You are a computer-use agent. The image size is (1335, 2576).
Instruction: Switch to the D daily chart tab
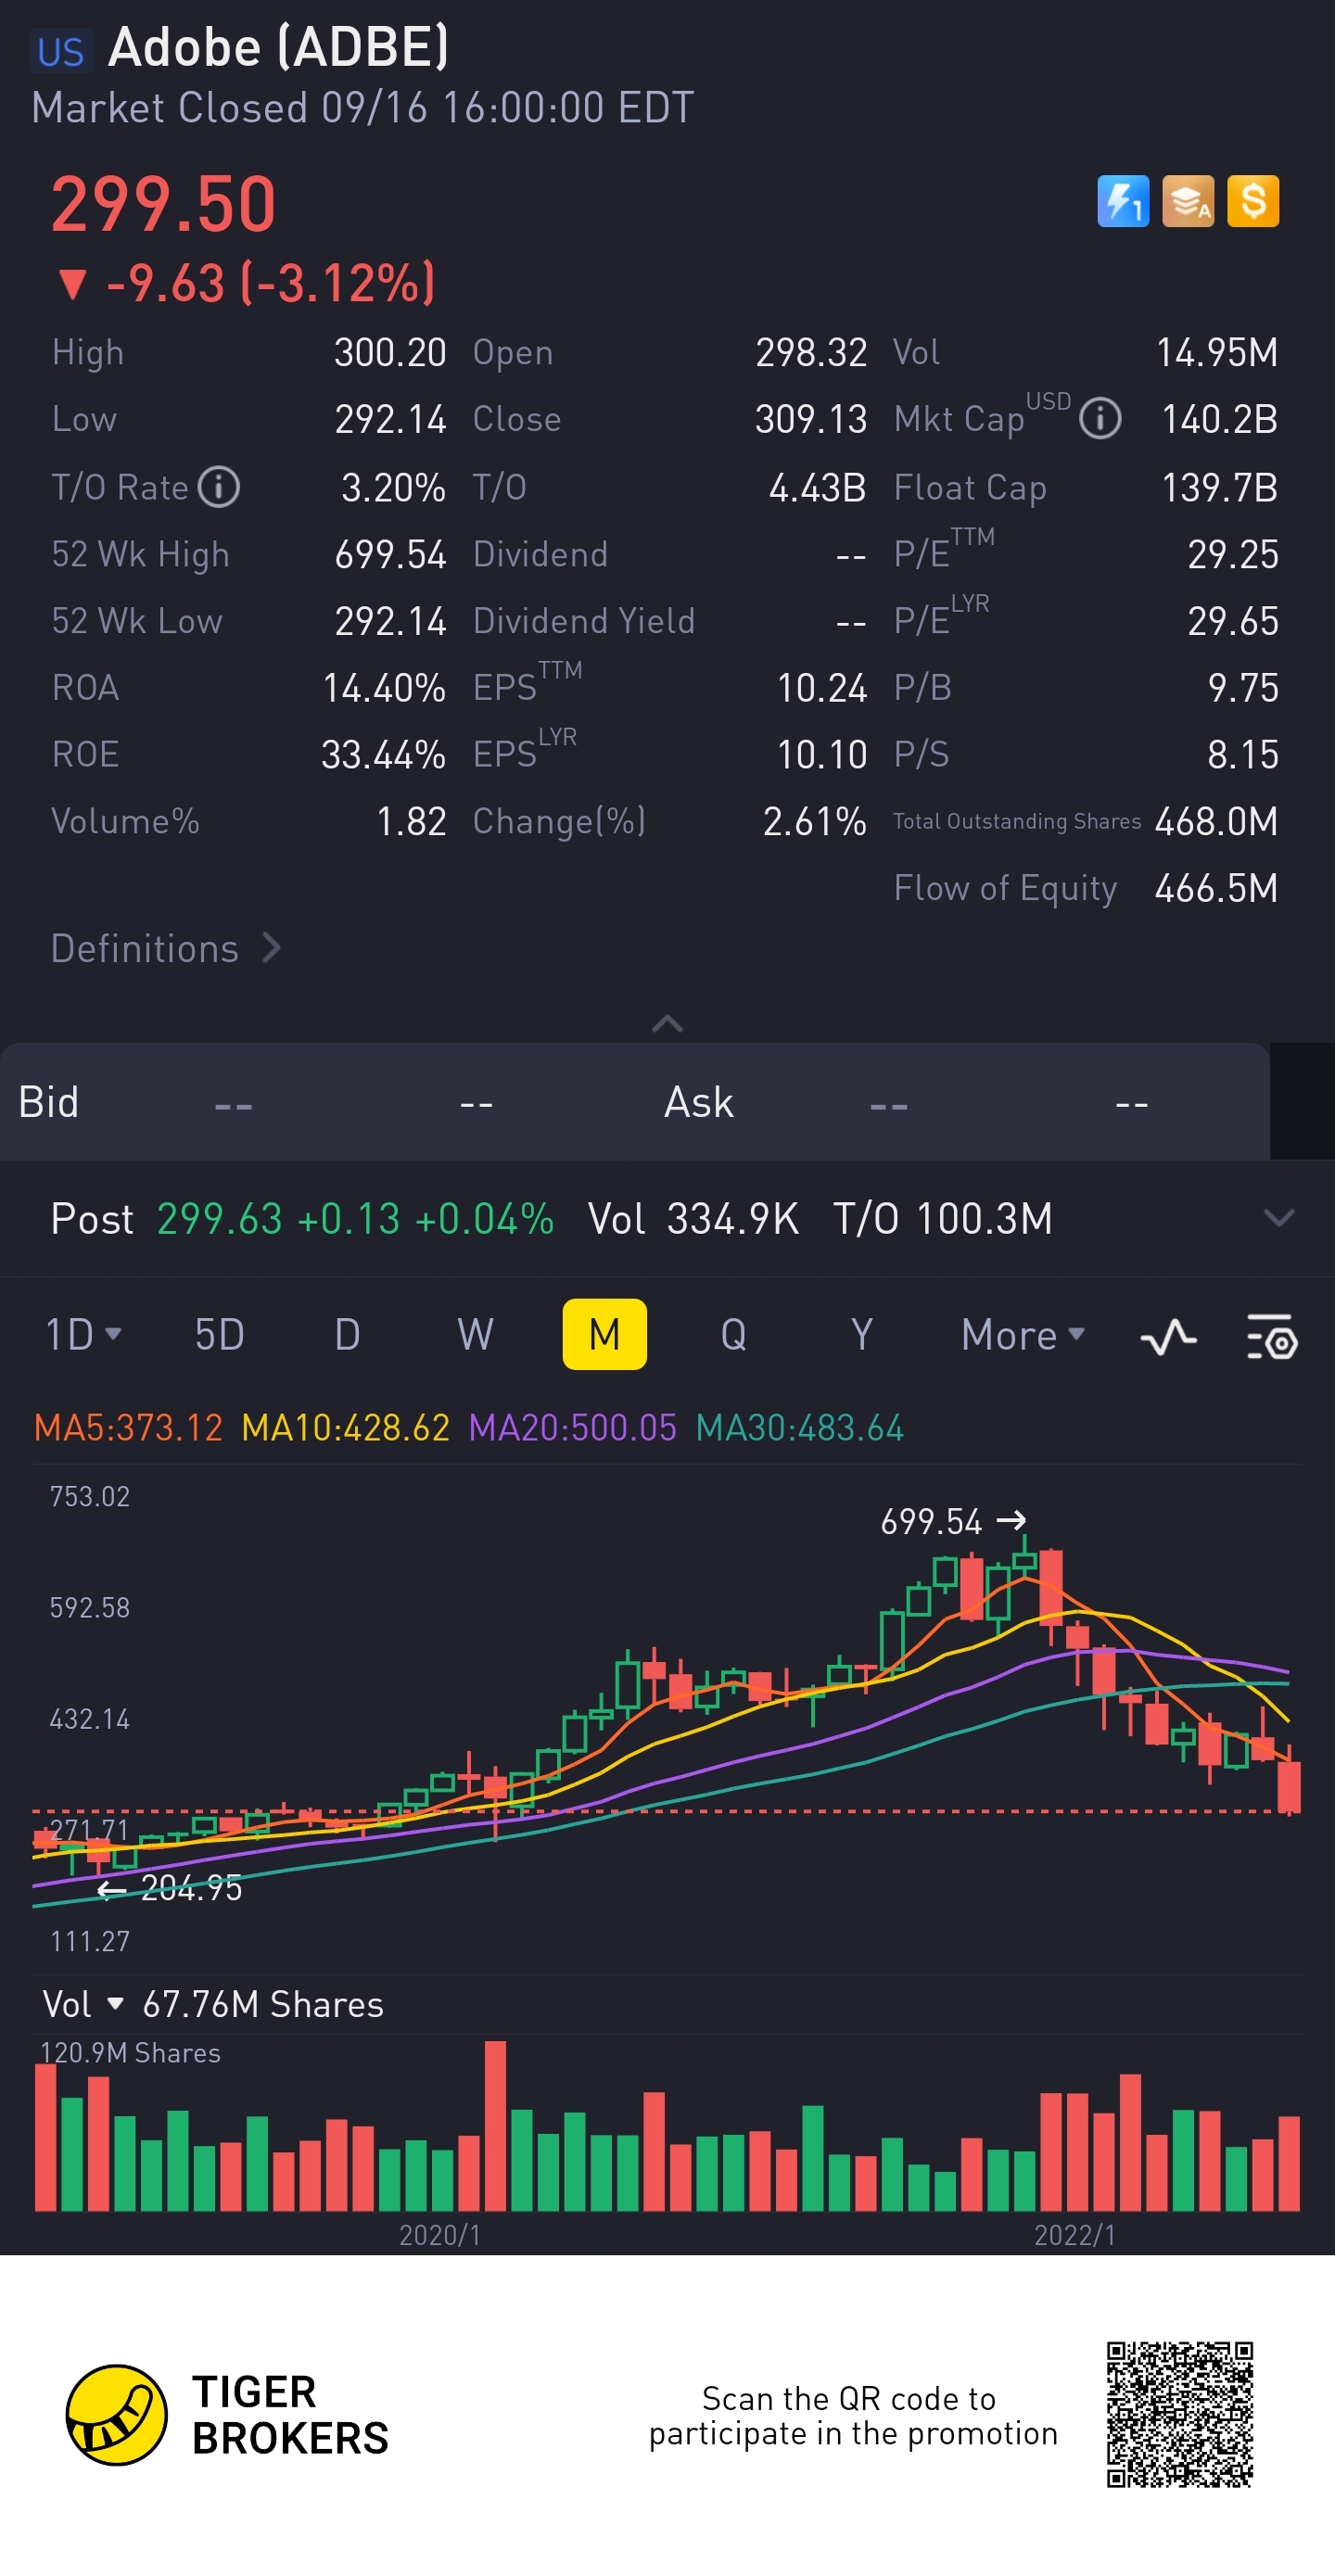coord(347,1334)
